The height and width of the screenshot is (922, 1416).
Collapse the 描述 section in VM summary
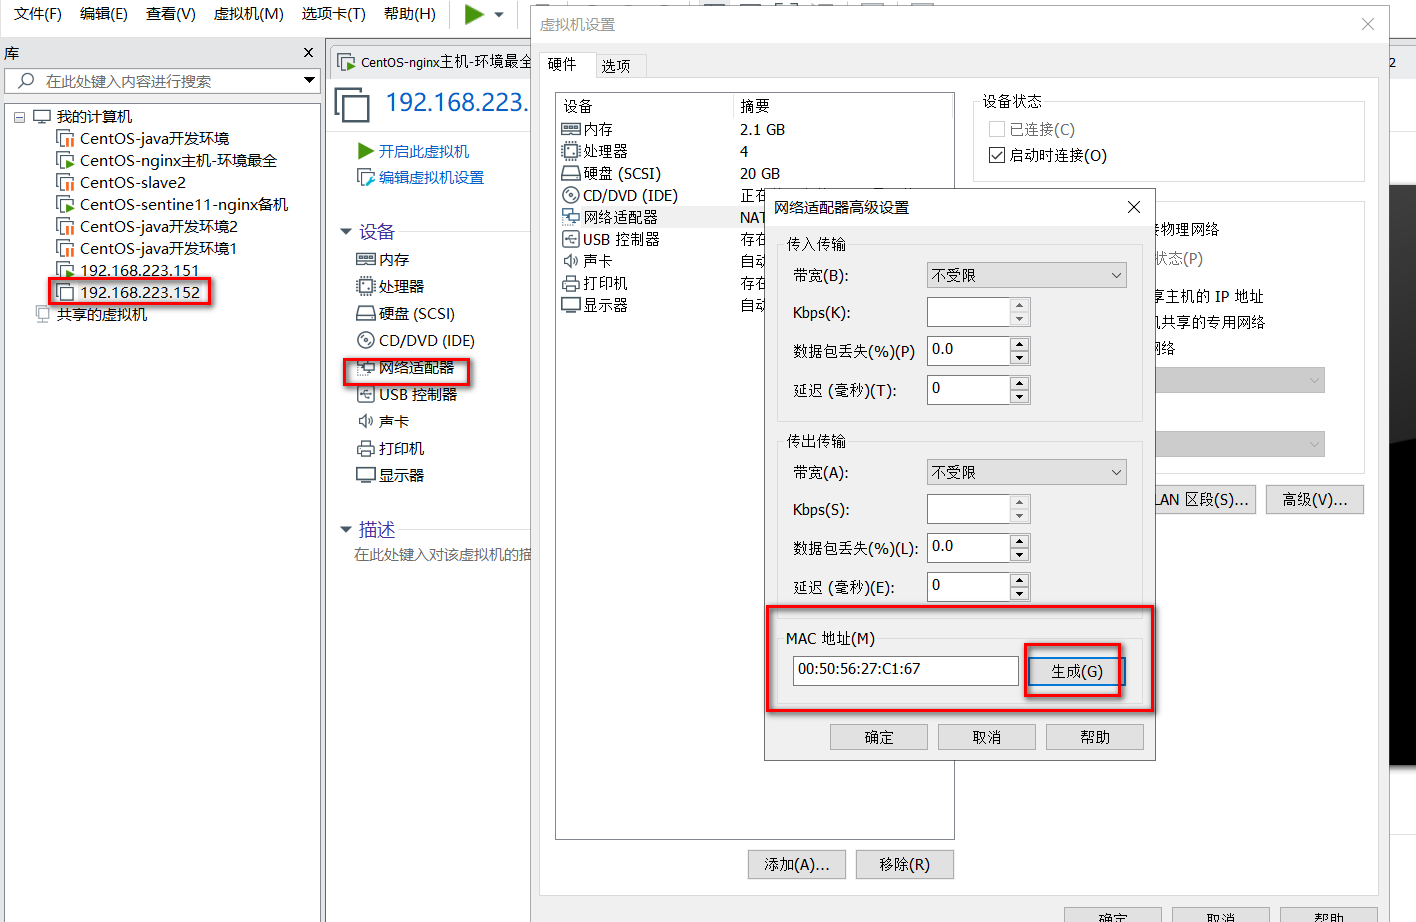(x=346, y=529)
